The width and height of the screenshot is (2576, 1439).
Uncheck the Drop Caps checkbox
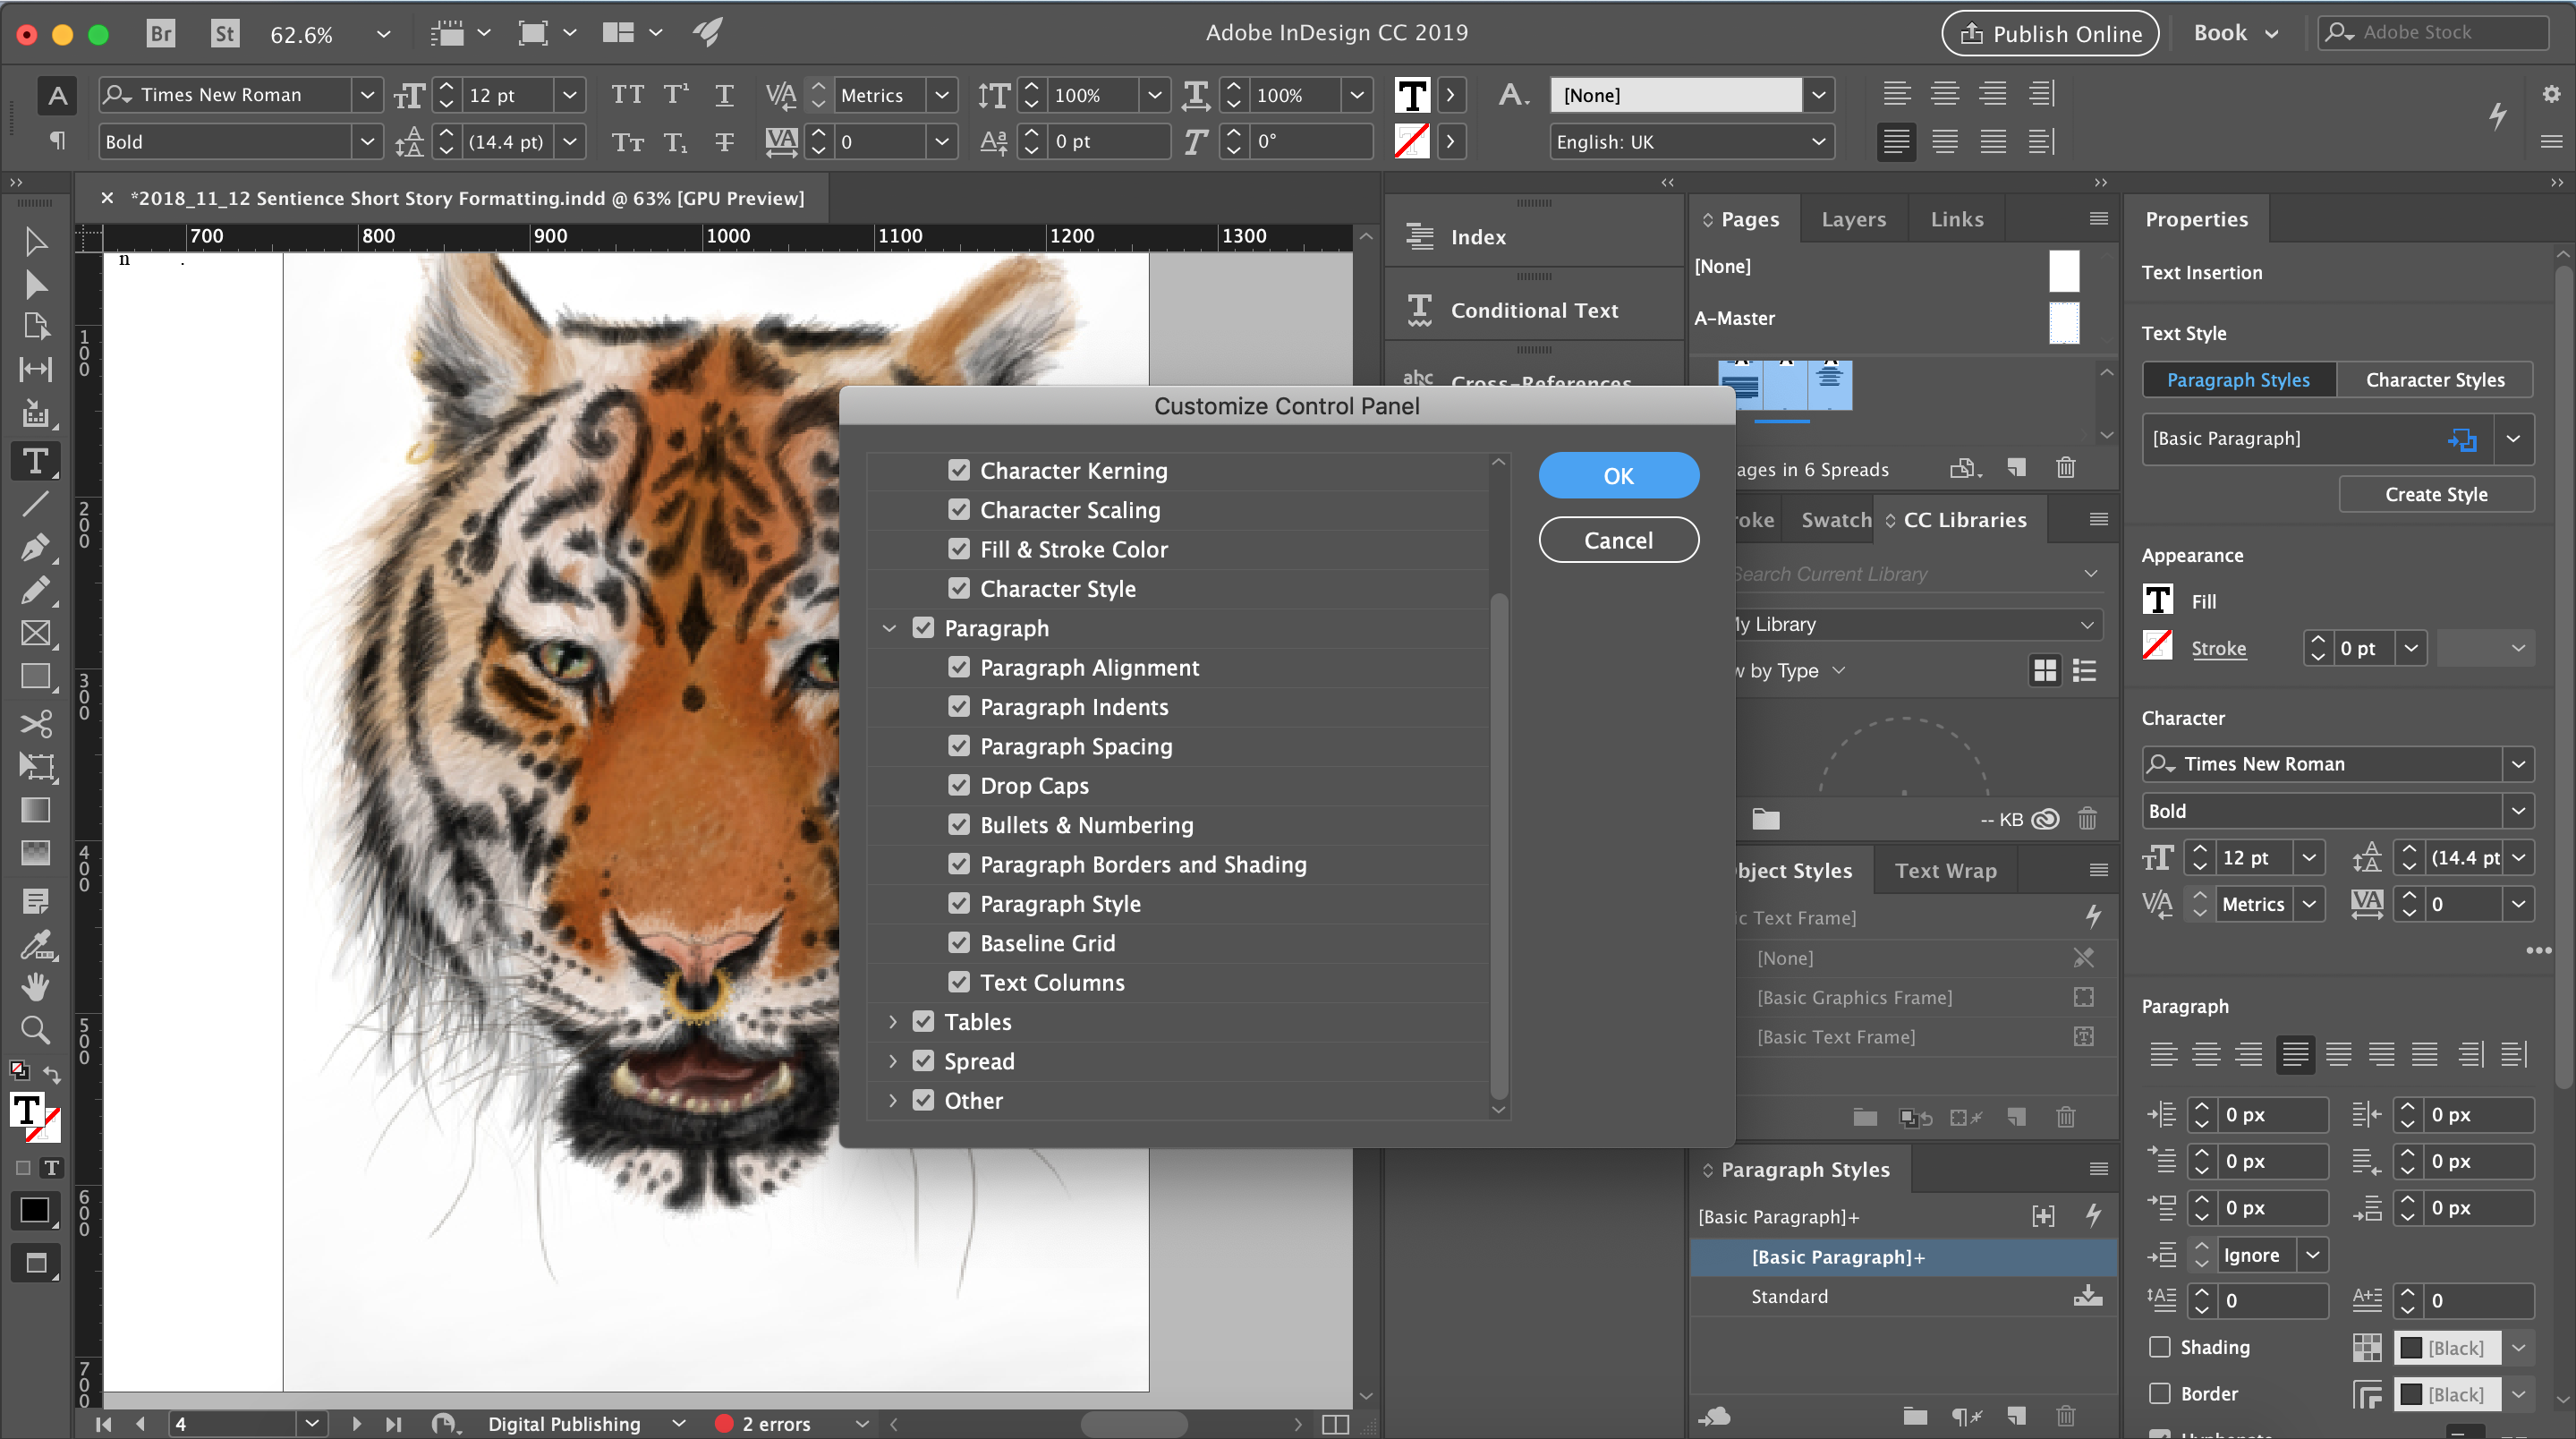959,785
